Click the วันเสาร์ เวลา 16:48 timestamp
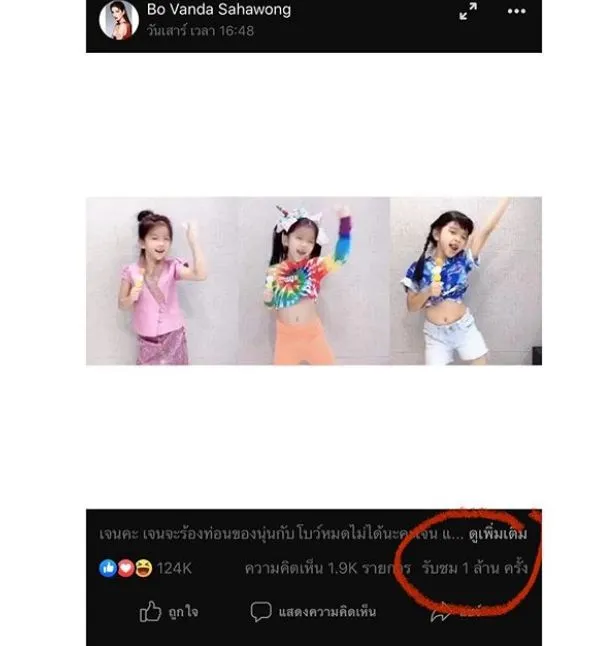The width and height of the screenshot is (592, 646). click(x=200, y=30)
